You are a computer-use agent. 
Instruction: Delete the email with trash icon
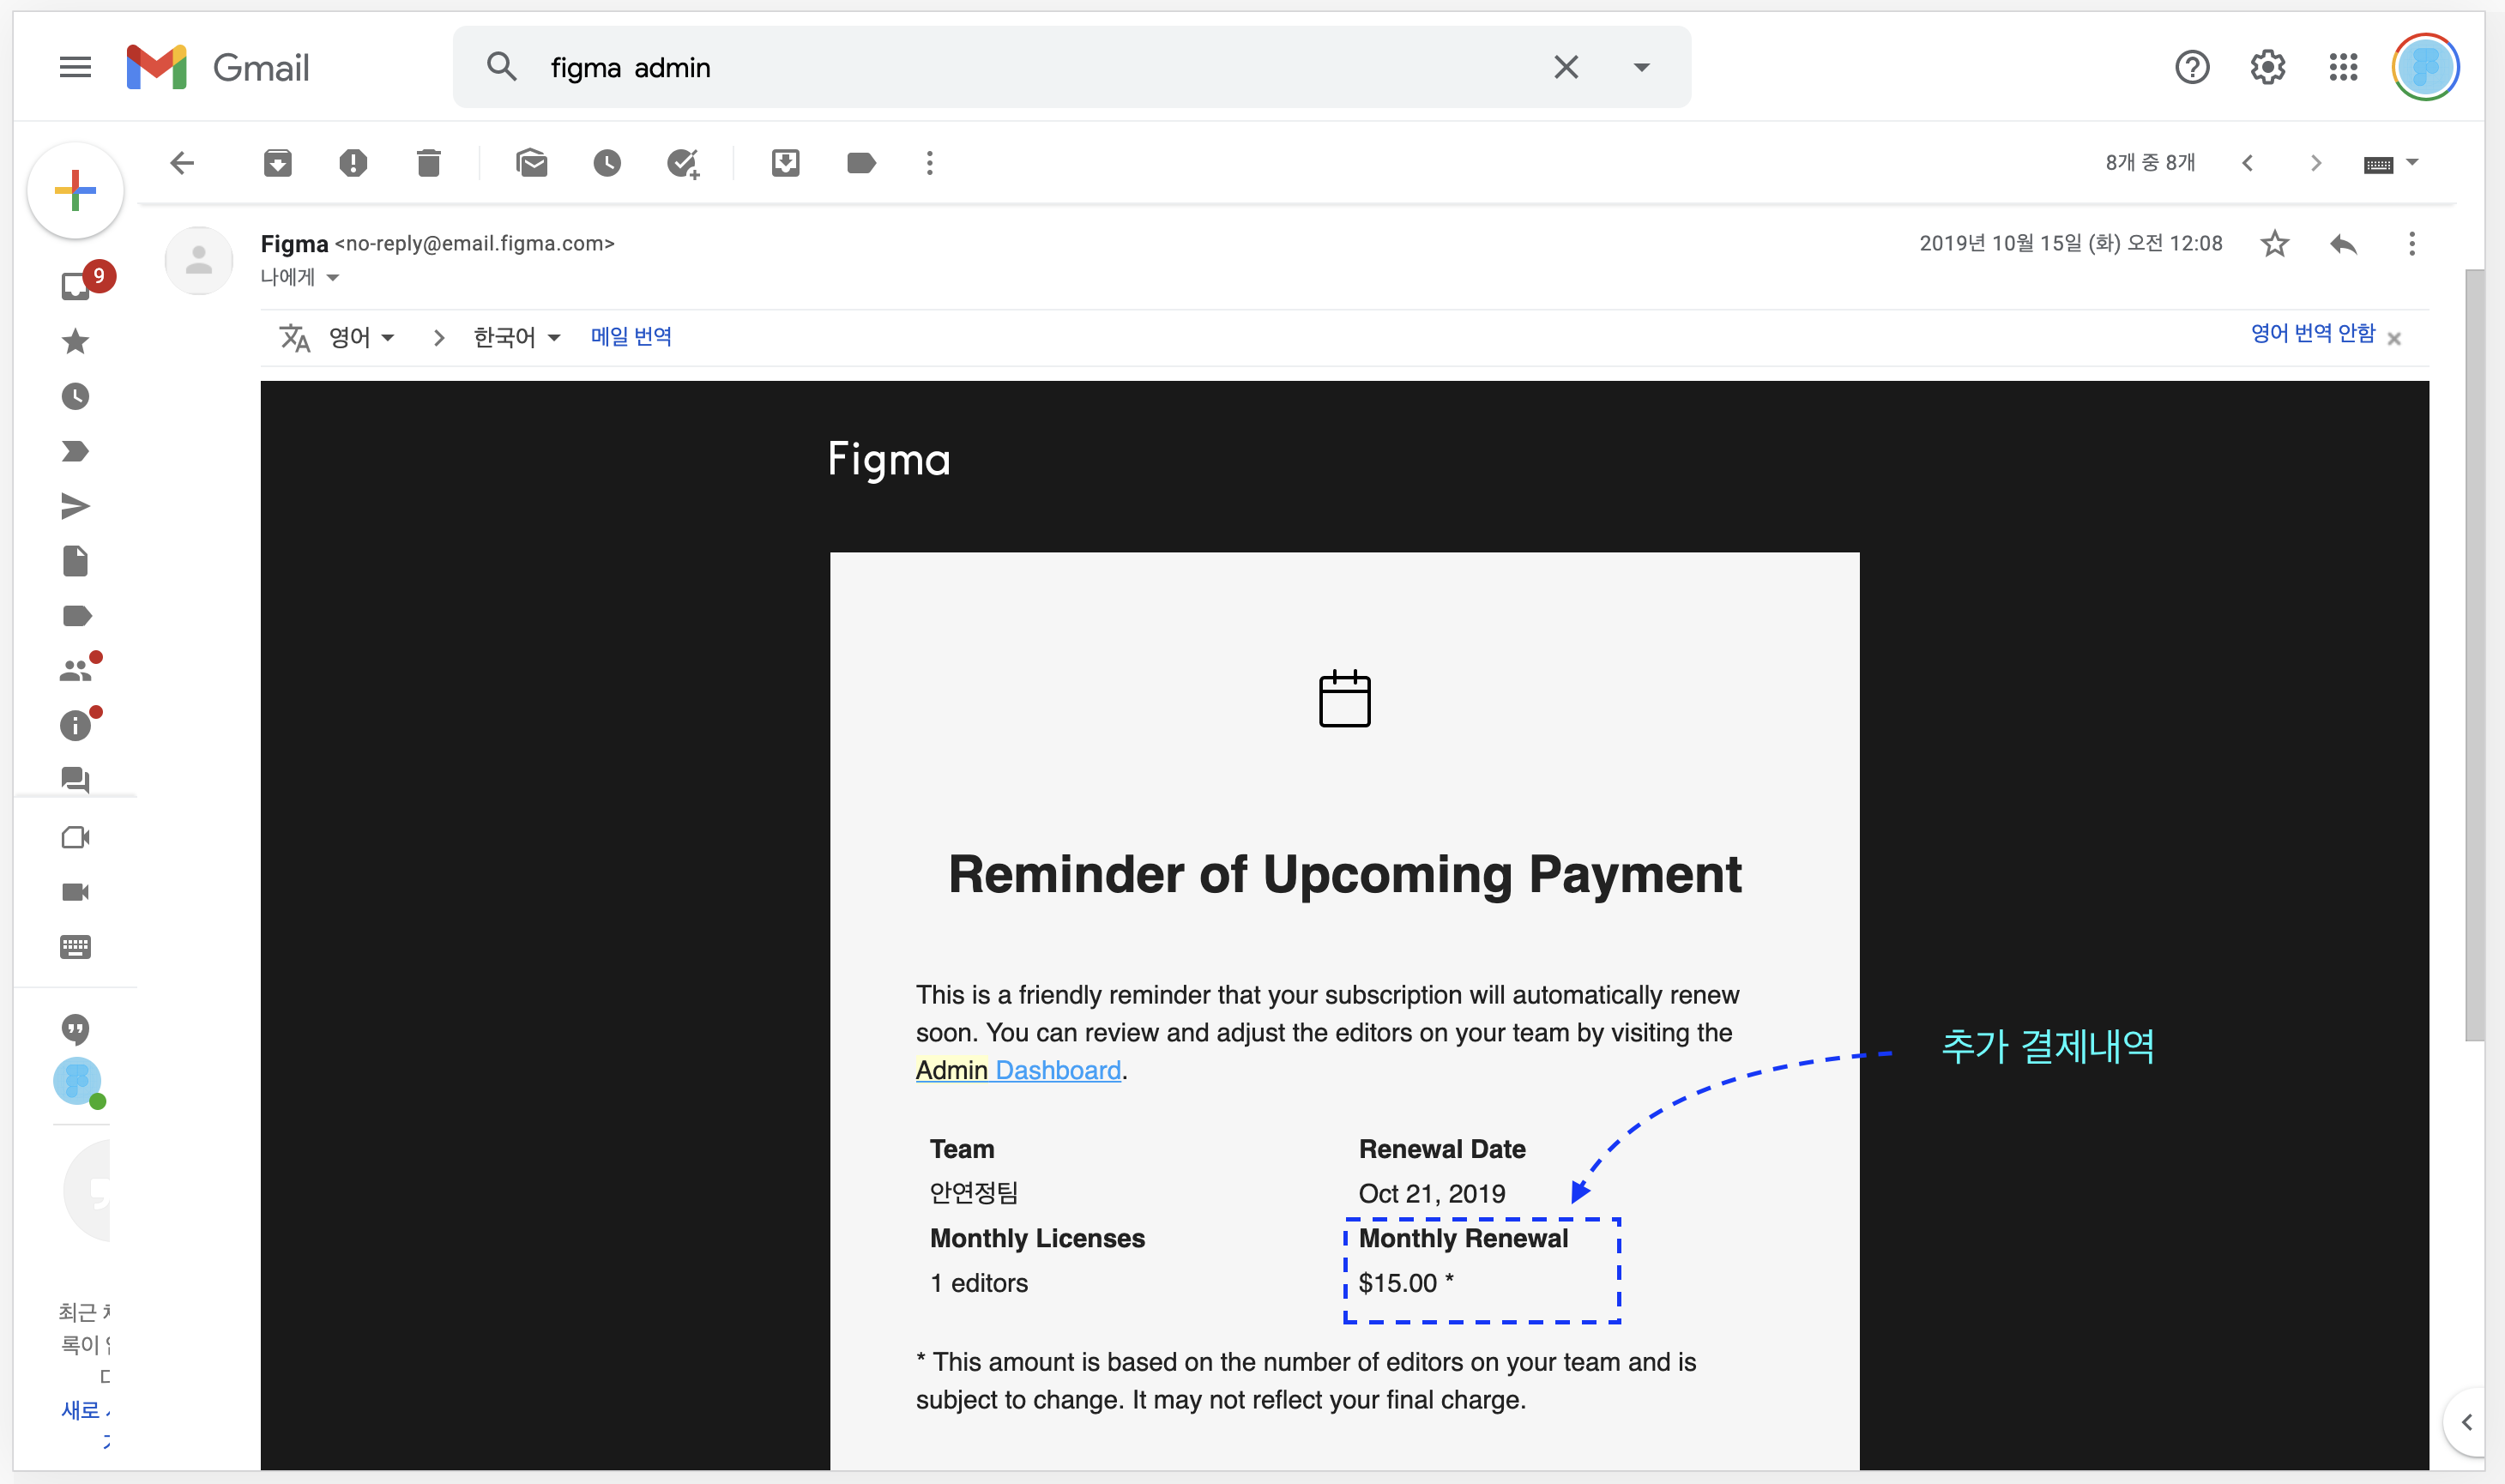click(429, 163)
